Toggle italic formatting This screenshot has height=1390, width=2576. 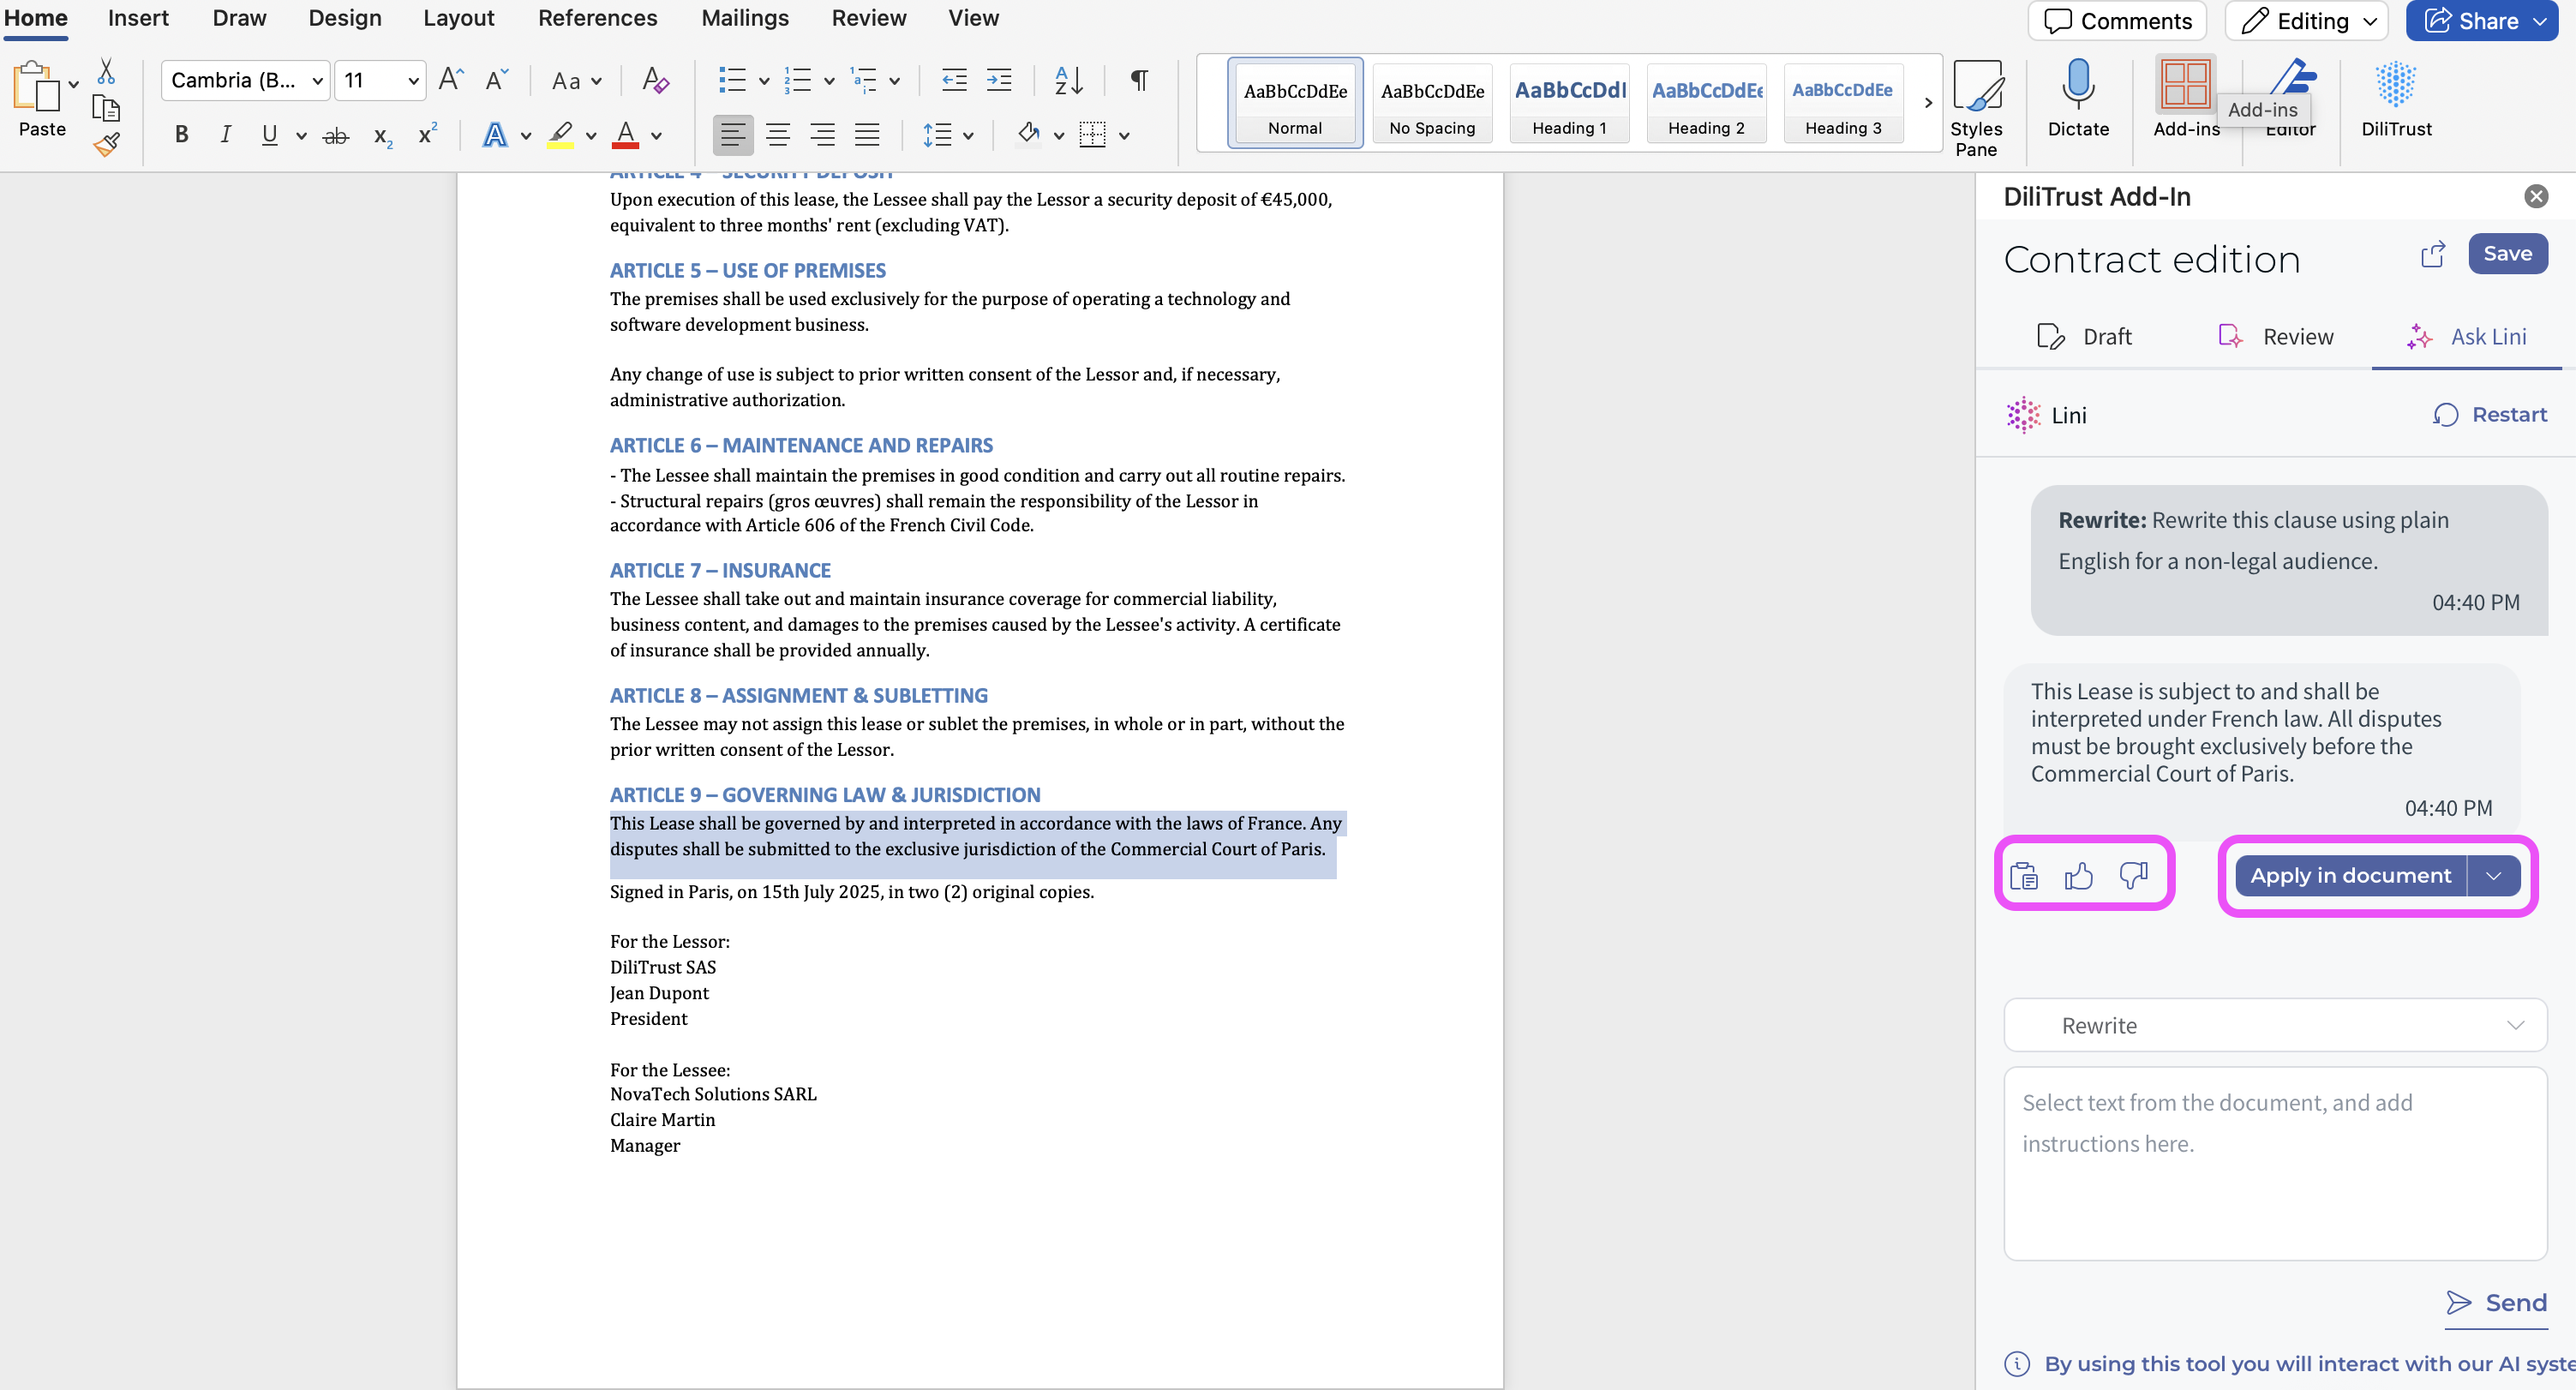(226, 135)
